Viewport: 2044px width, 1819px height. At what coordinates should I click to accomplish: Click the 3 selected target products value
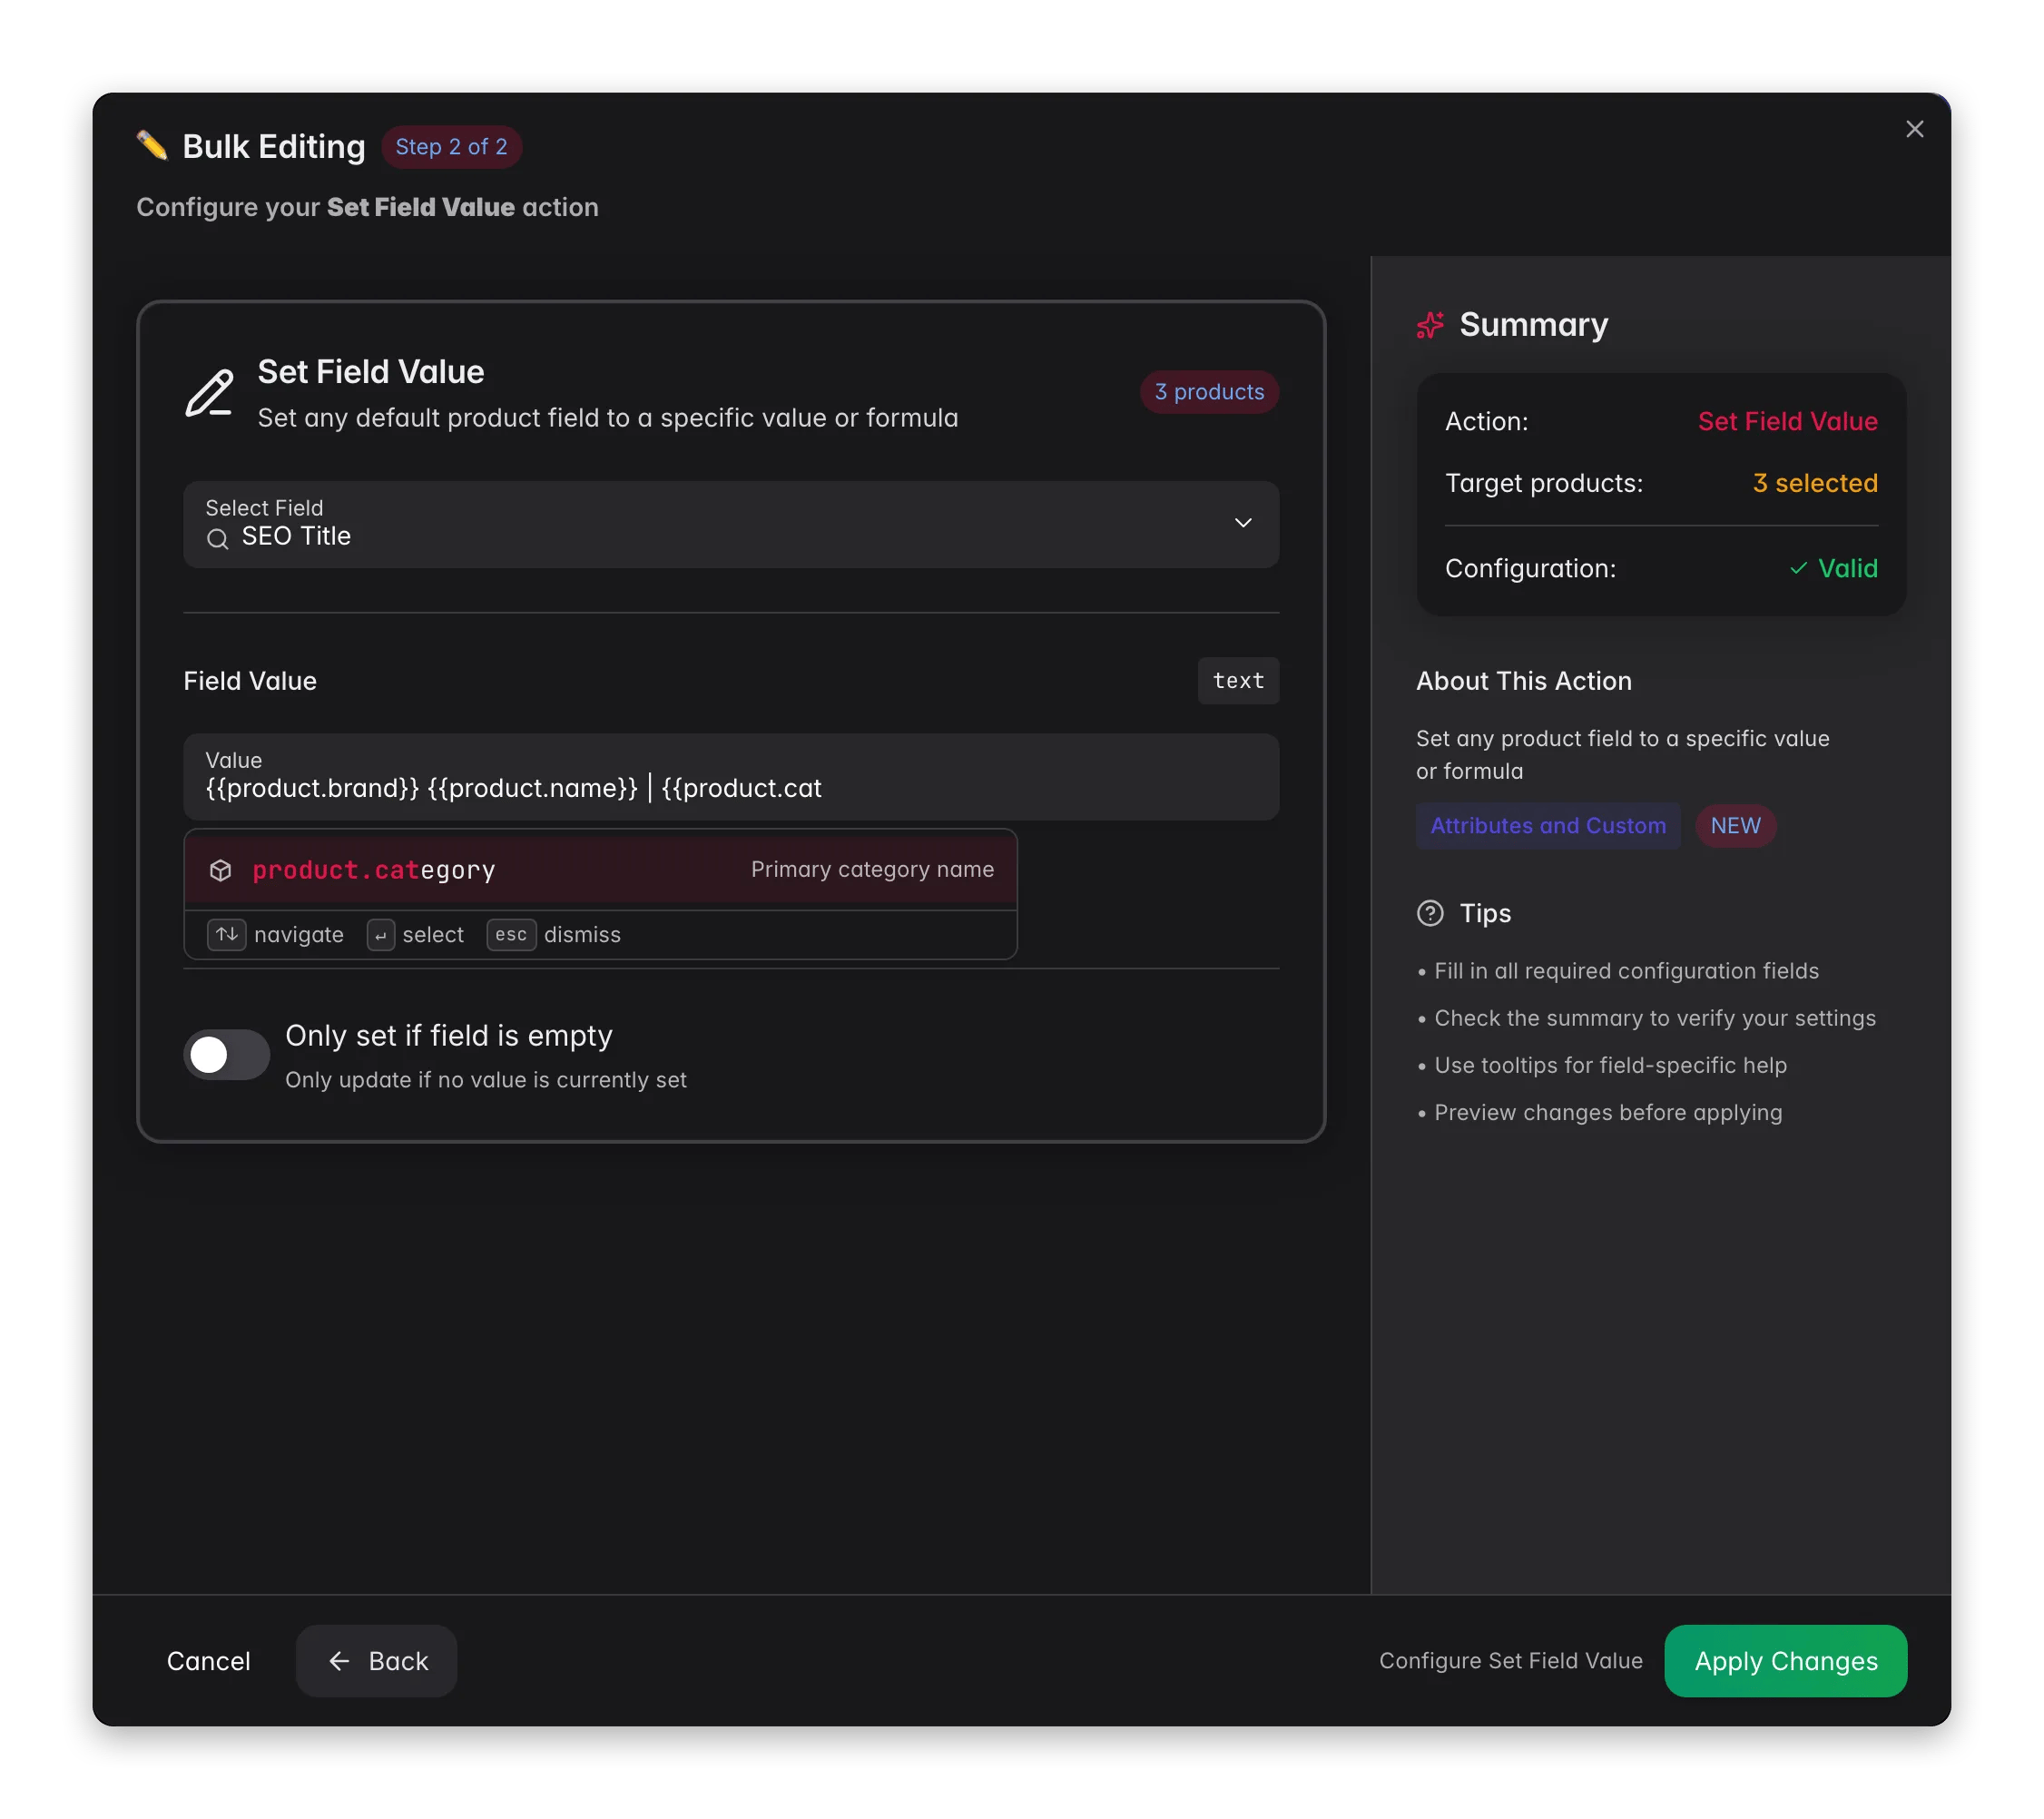click(x=1815, y=483)
